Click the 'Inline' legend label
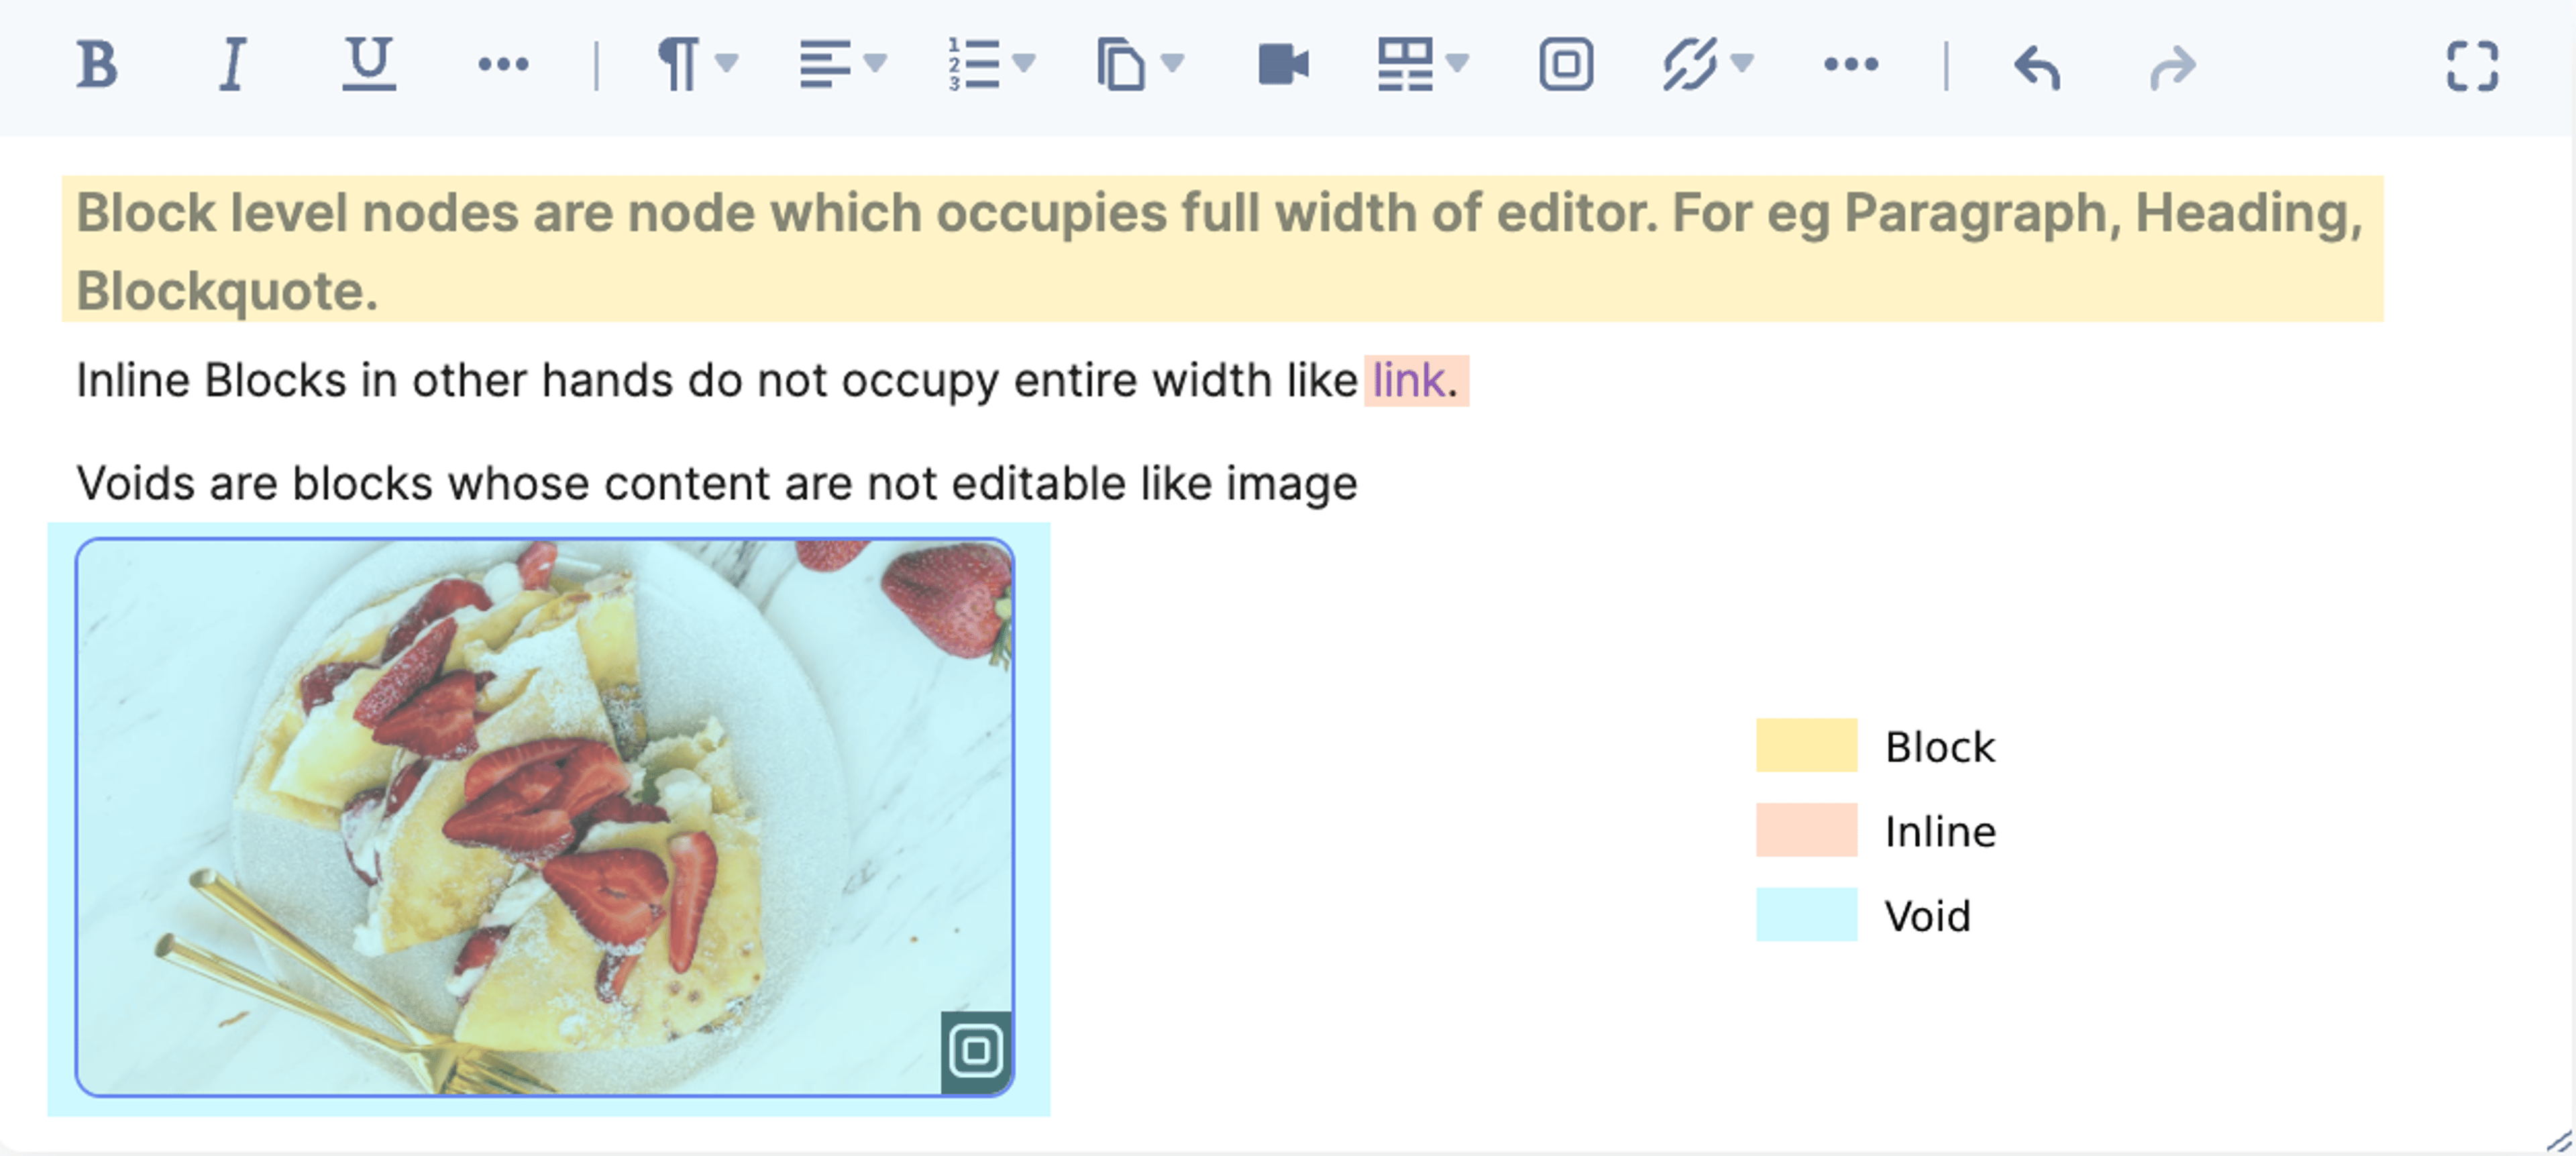Image resolution: width=2576 pixels, height=1156 pixels. click(1940, 832)
